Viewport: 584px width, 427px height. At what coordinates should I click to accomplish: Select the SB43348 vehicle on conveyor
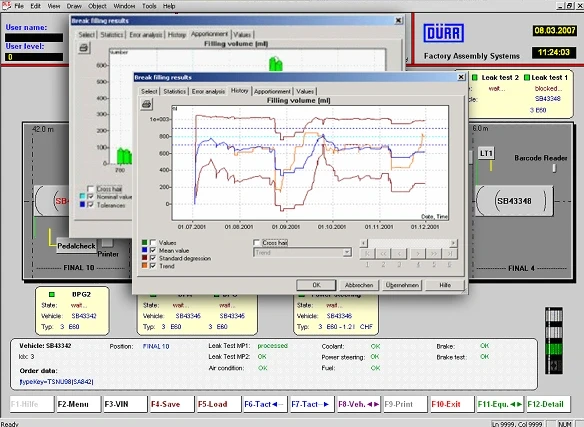point(514,201)
